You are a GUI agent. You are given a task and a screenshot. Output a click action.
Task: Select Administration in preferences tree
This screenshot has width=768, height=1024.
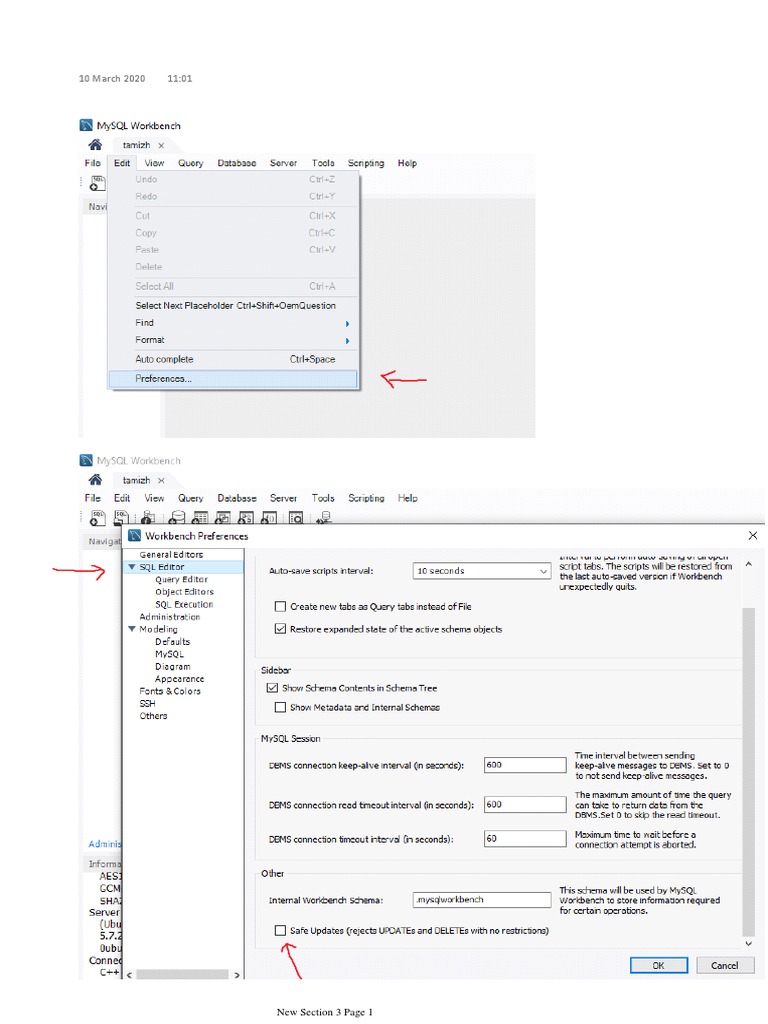(x=170, y=616)
